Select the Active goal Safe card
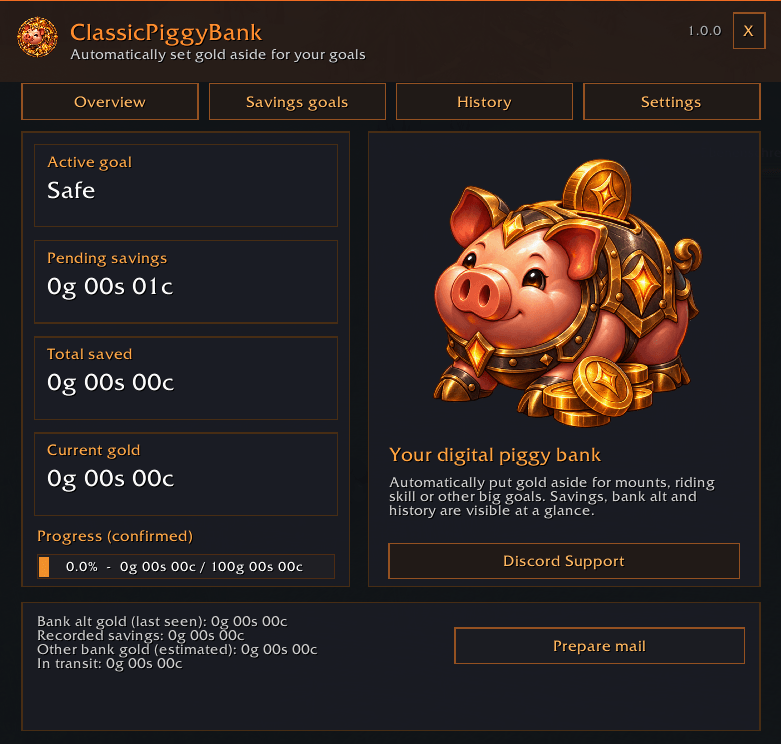The height and width of the screenshot is (744, 781). pos(186,185)
